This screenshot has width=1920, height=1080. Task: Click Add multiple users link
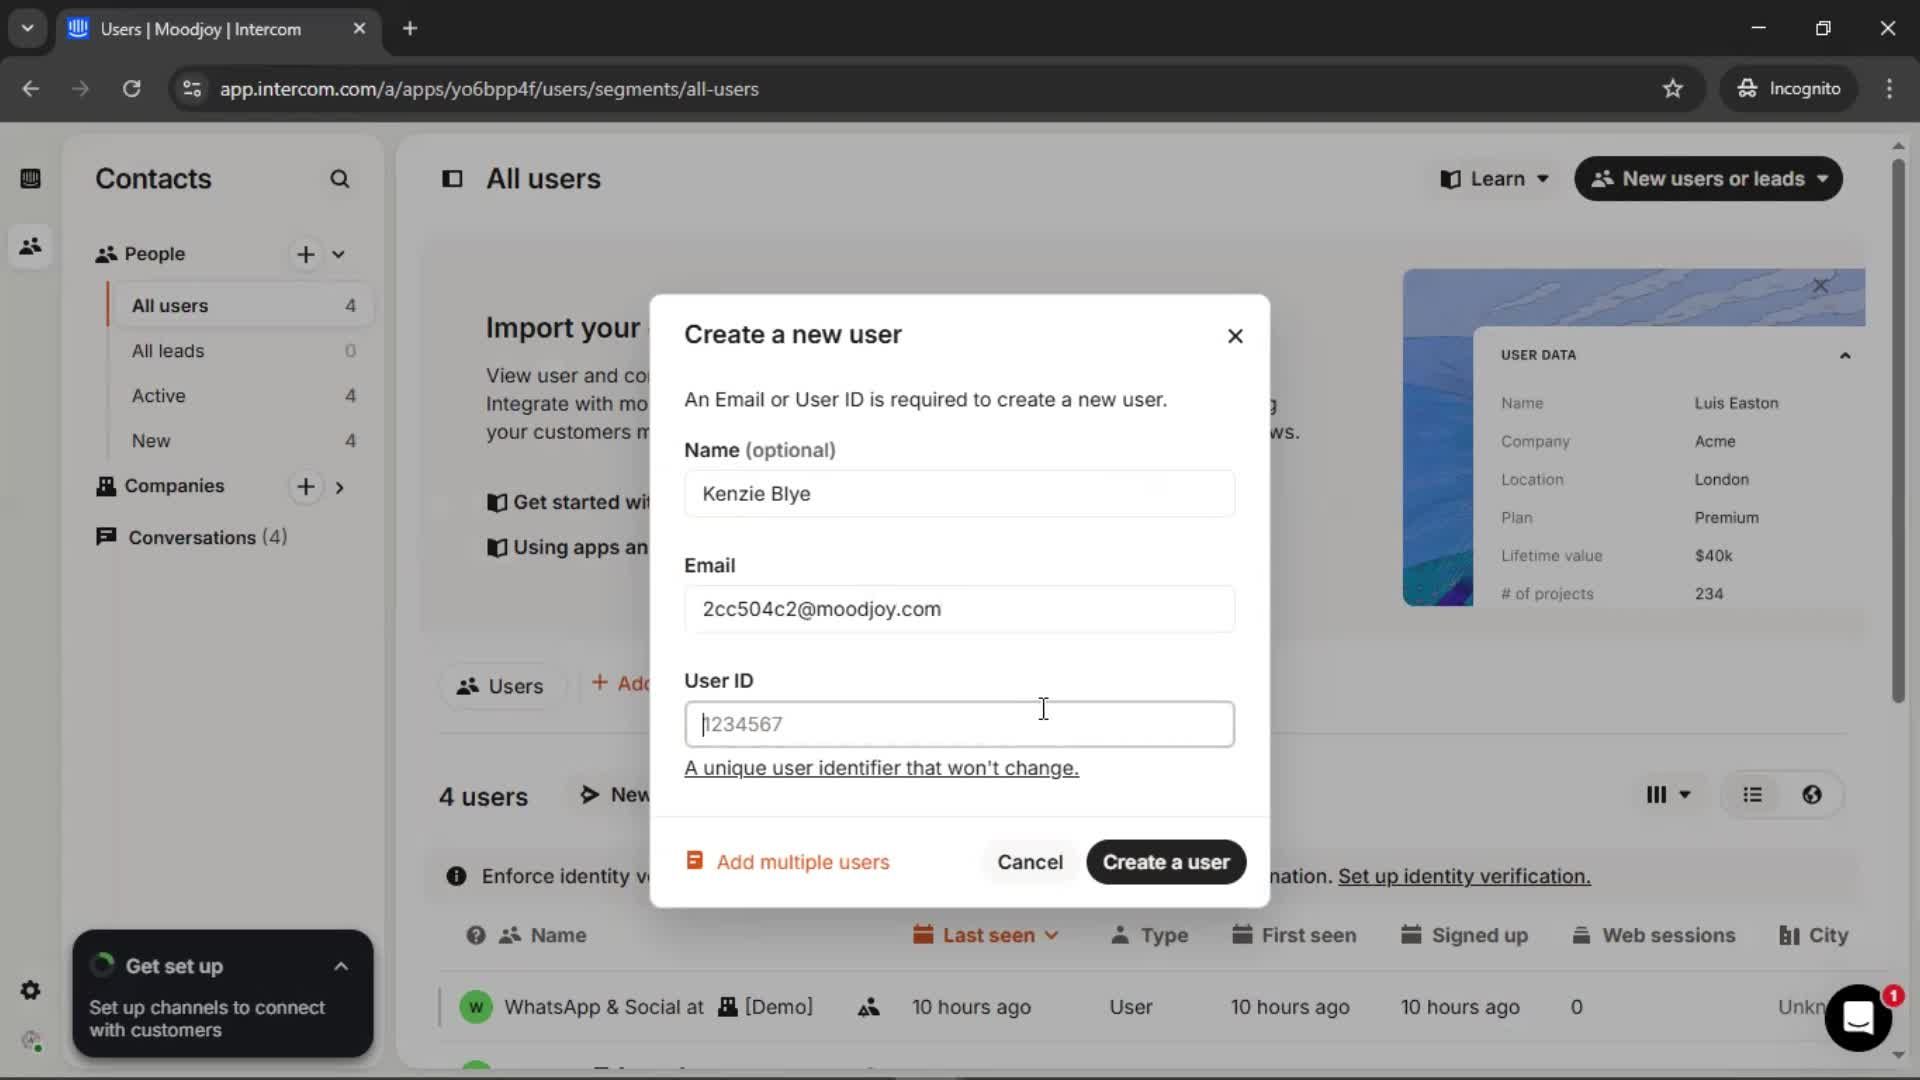pos(802,862)
